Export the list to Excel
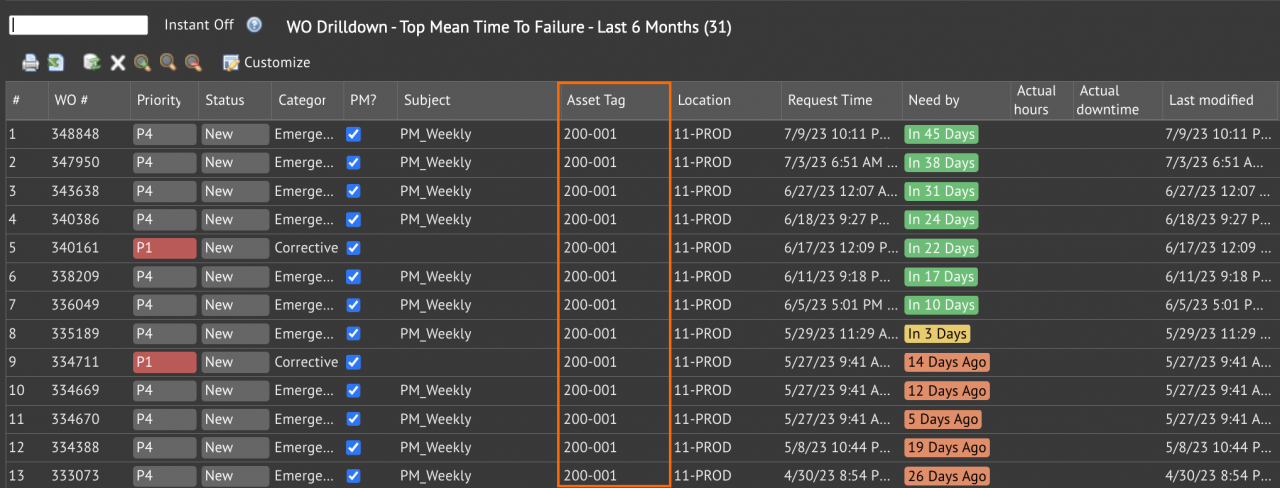 point(56,63)
